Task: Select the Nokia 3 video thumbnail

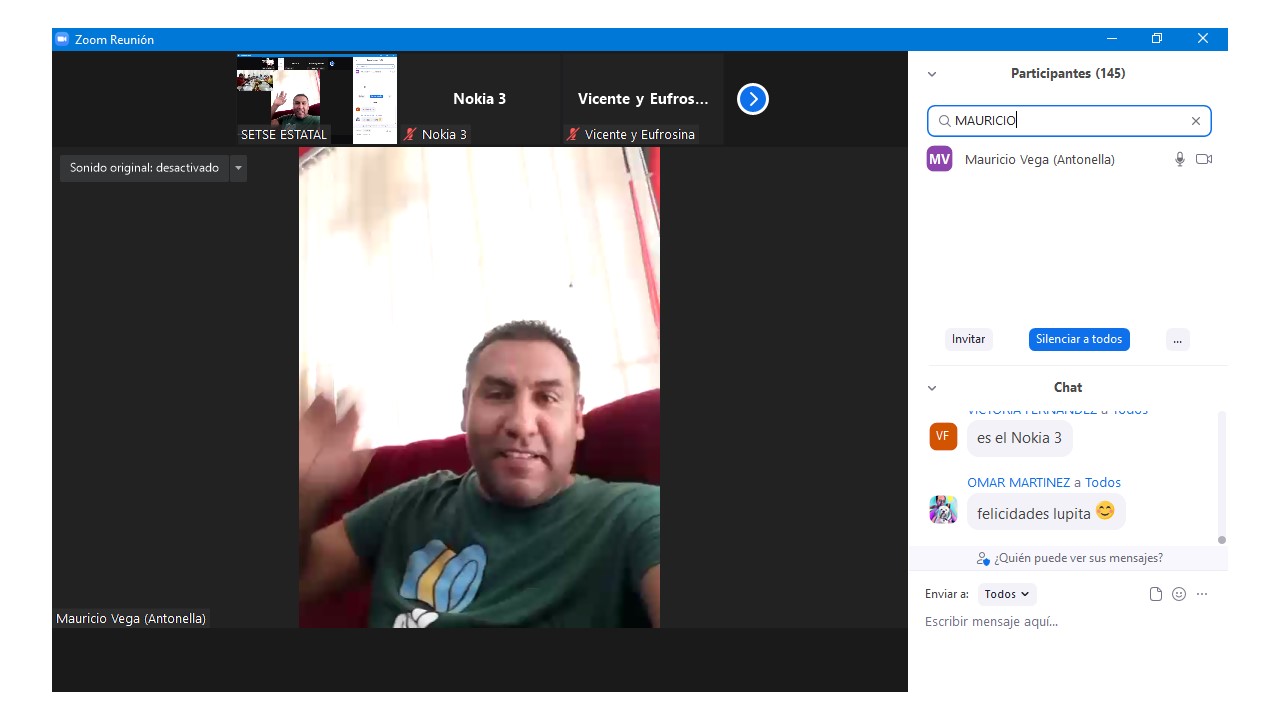Action: click(x=480, y=99)
